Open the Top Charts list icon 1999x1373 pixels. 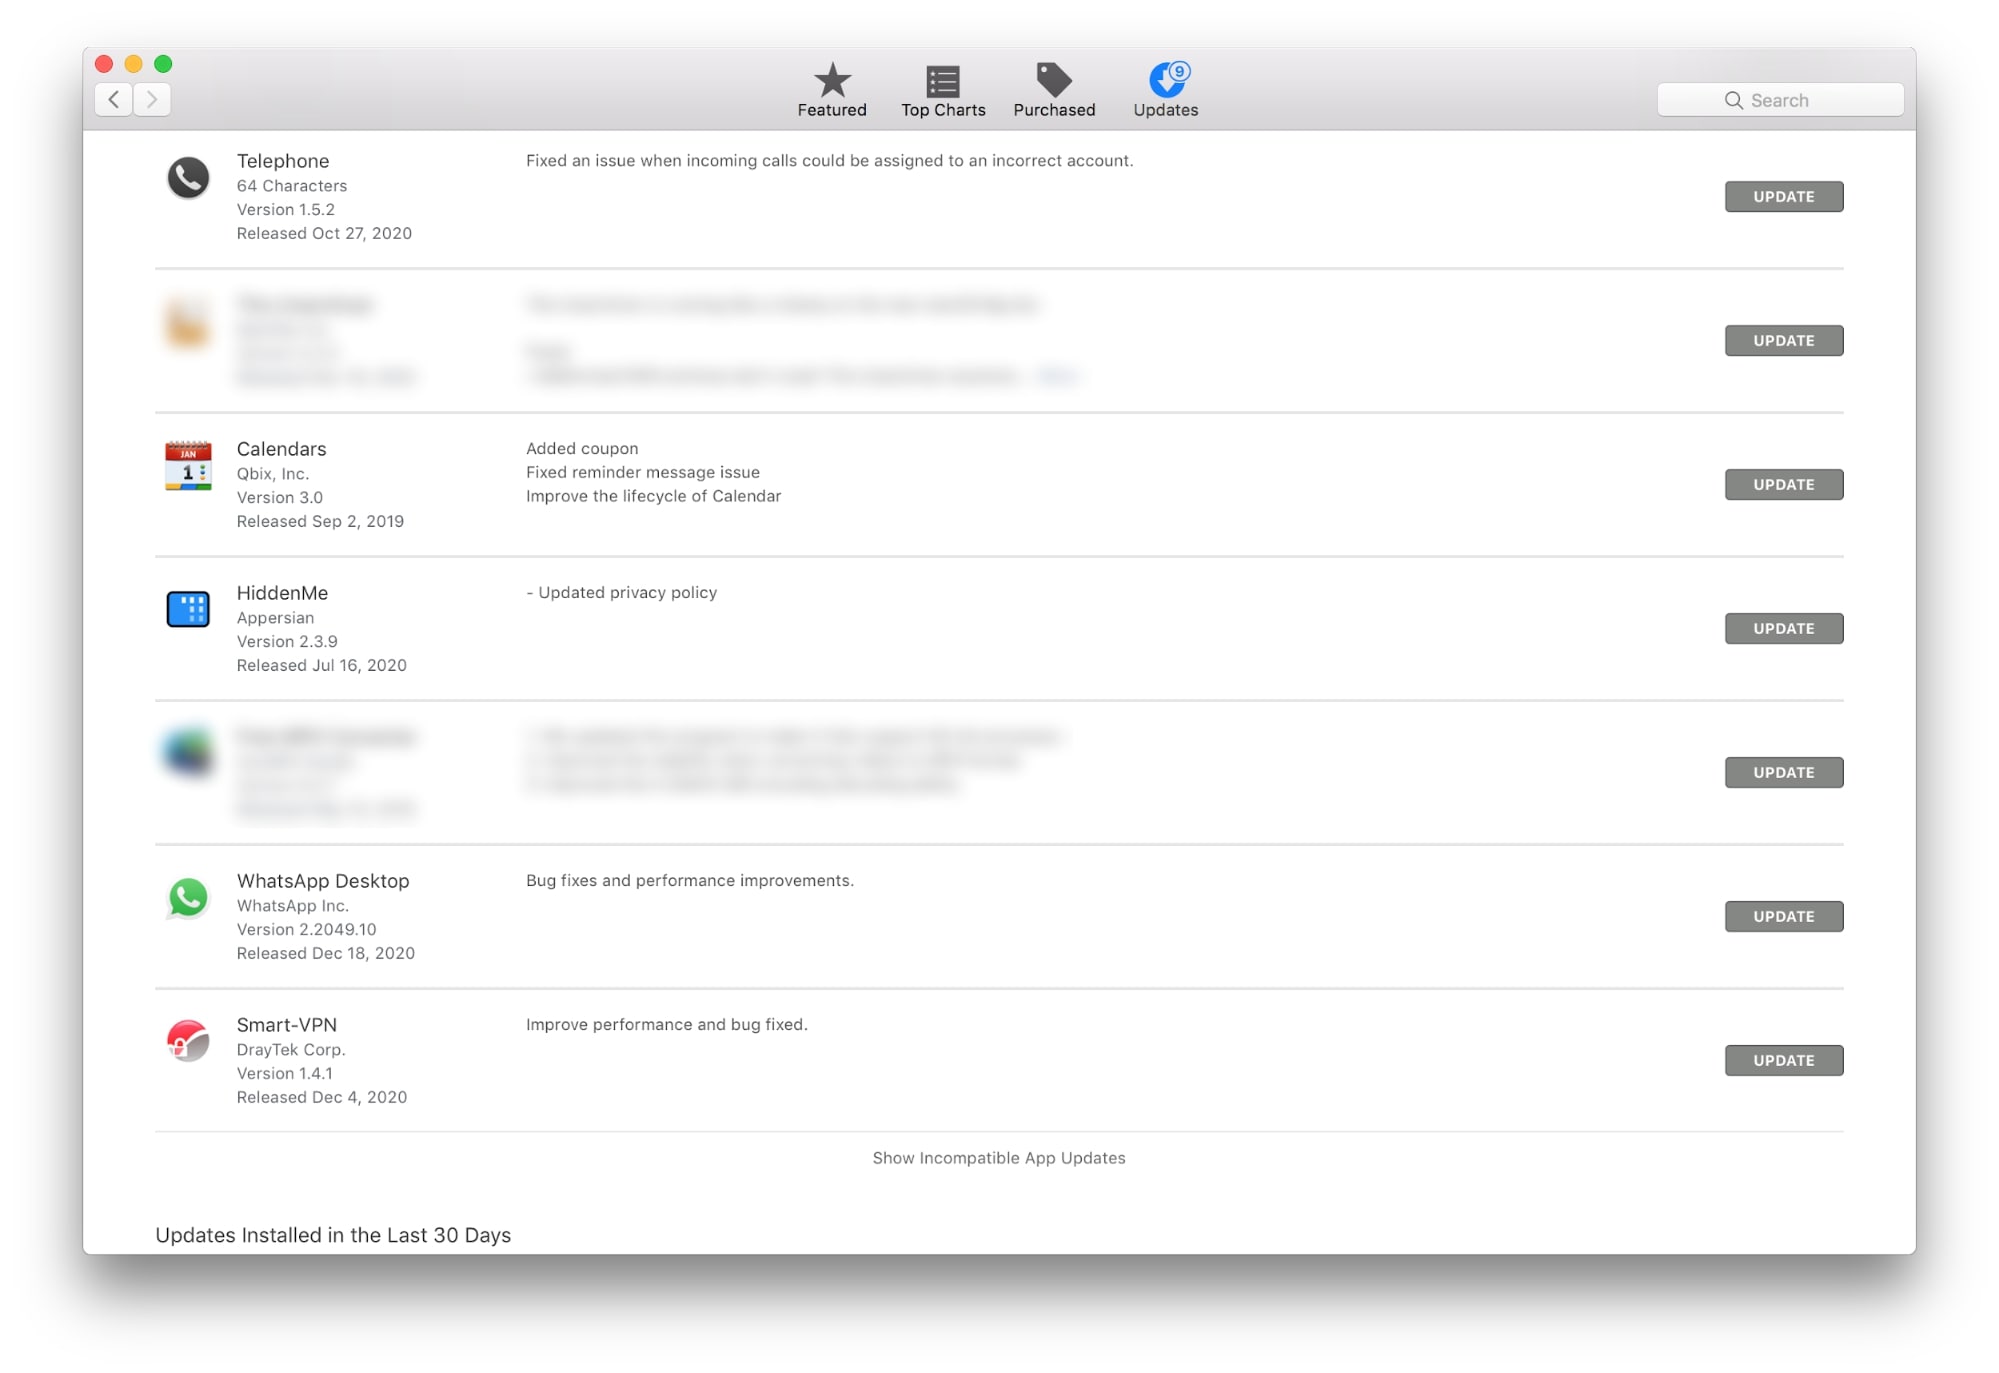click(943, 80)
